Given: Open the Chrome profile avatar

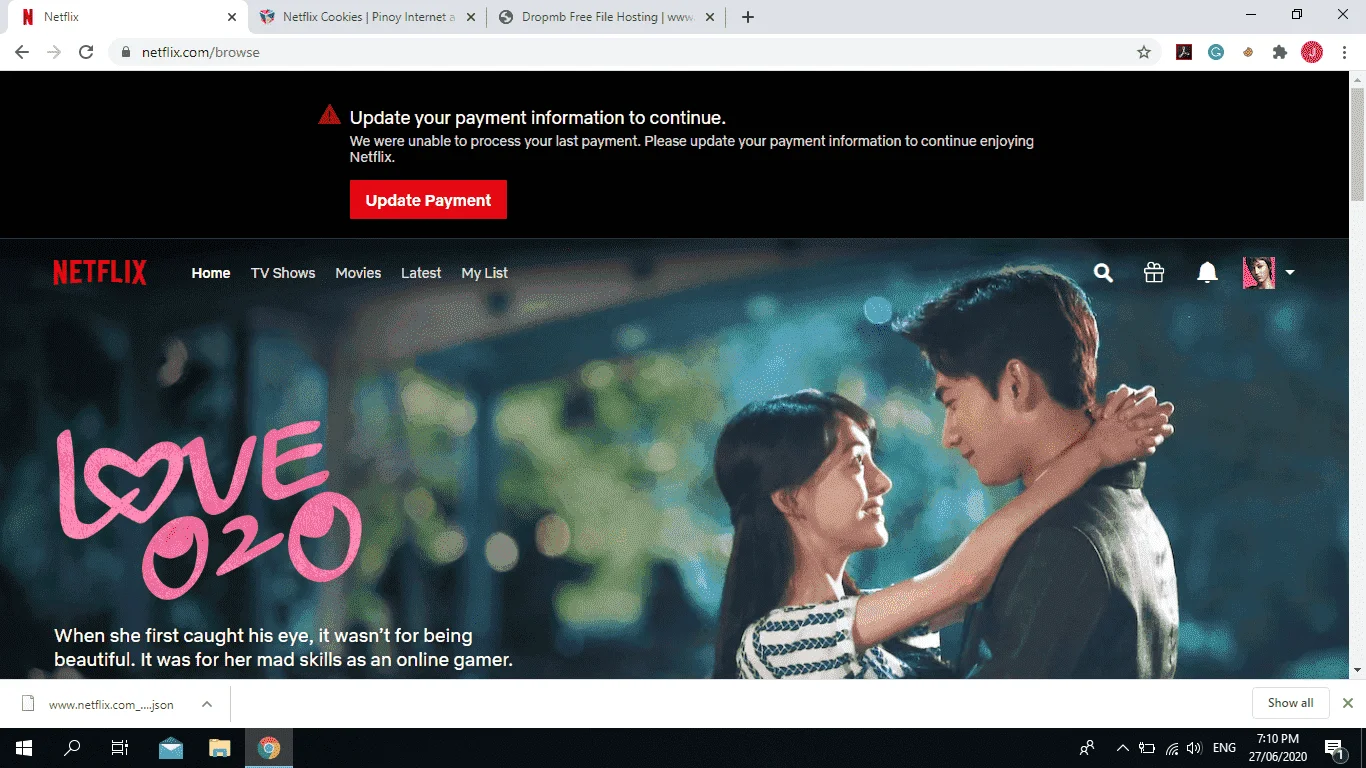Looking at the screenshot, I should 1312,52.
